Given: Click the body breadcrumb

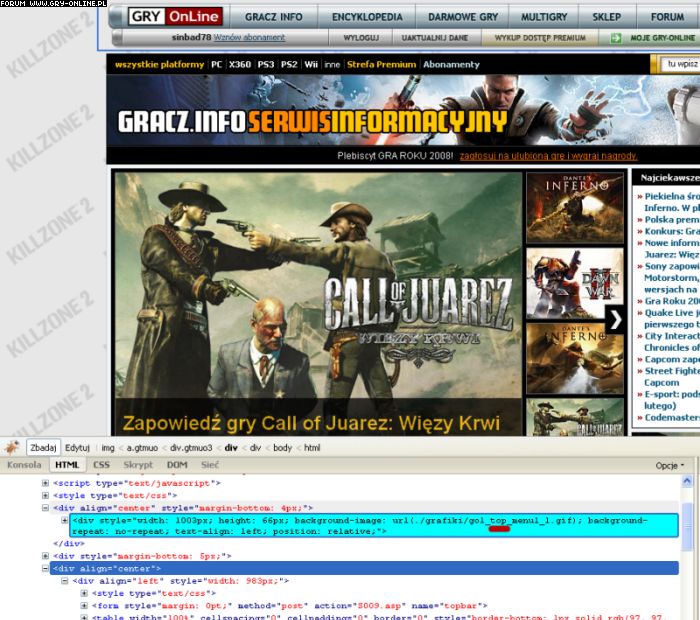Looking at the screenshot, I should [x=282, y=448].
